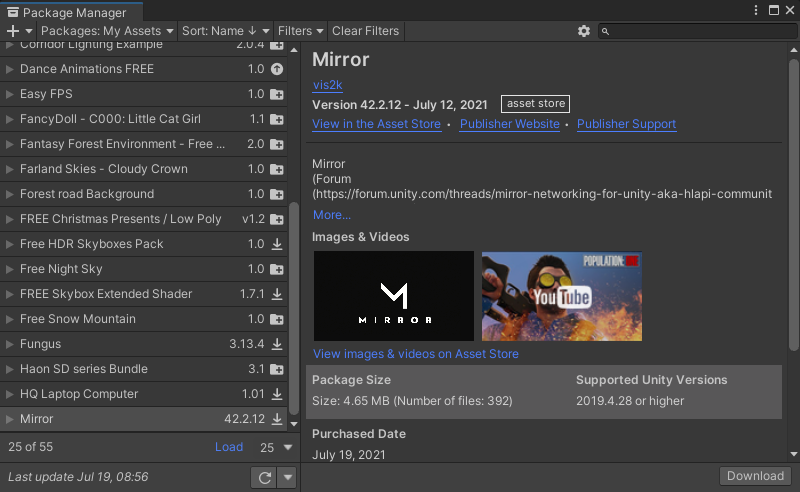Expand the Free Night Sky entry arrow
800x492 pixels.
click(x=9, y=269)
